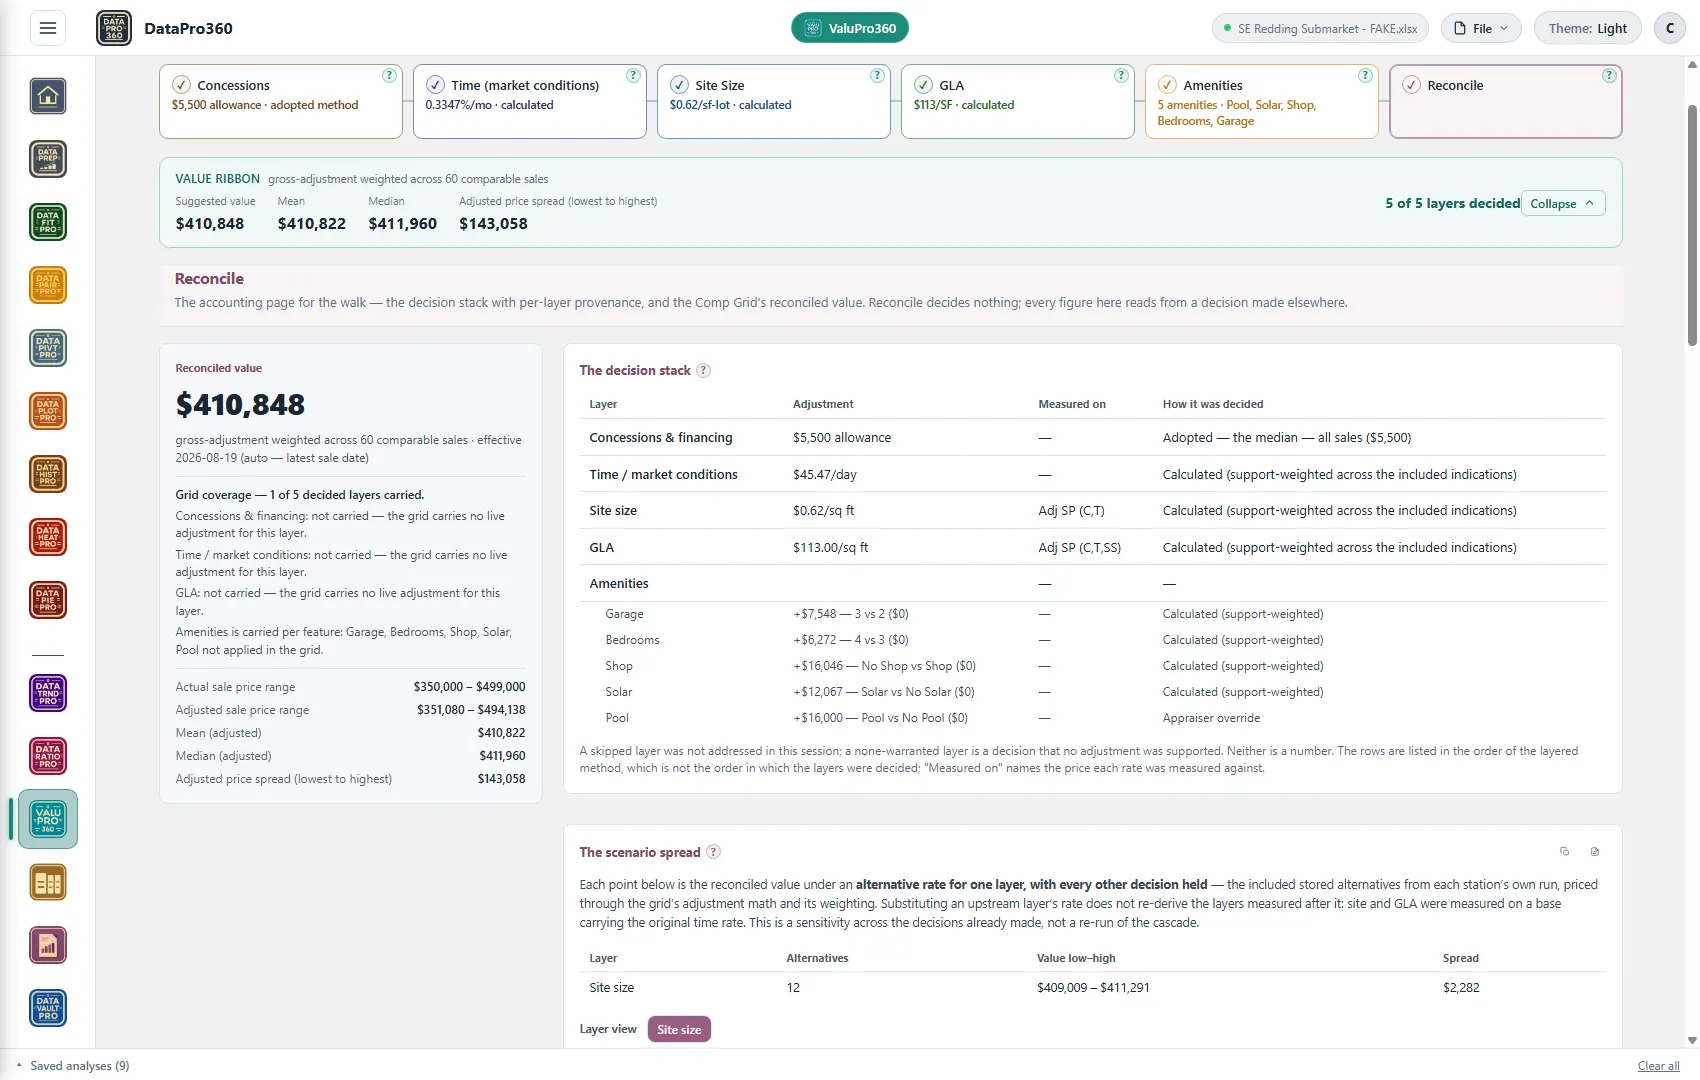The height and width of the screenshot is (1080, 1700).
Task: Open Data Prep in sidebar
Action: pyautogui.click(x=48, y=159)
